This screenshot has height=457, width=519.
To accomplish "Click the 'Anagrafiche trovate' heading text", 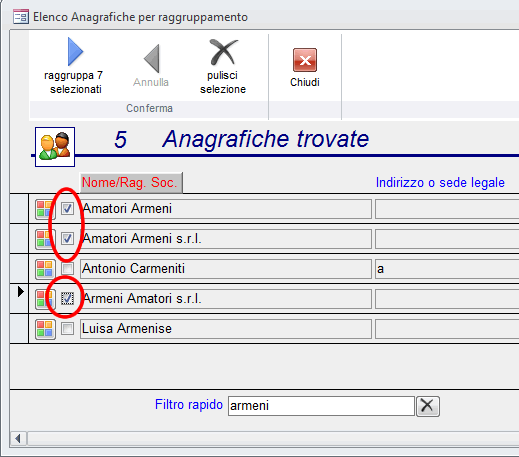I will tap(266, 139).
